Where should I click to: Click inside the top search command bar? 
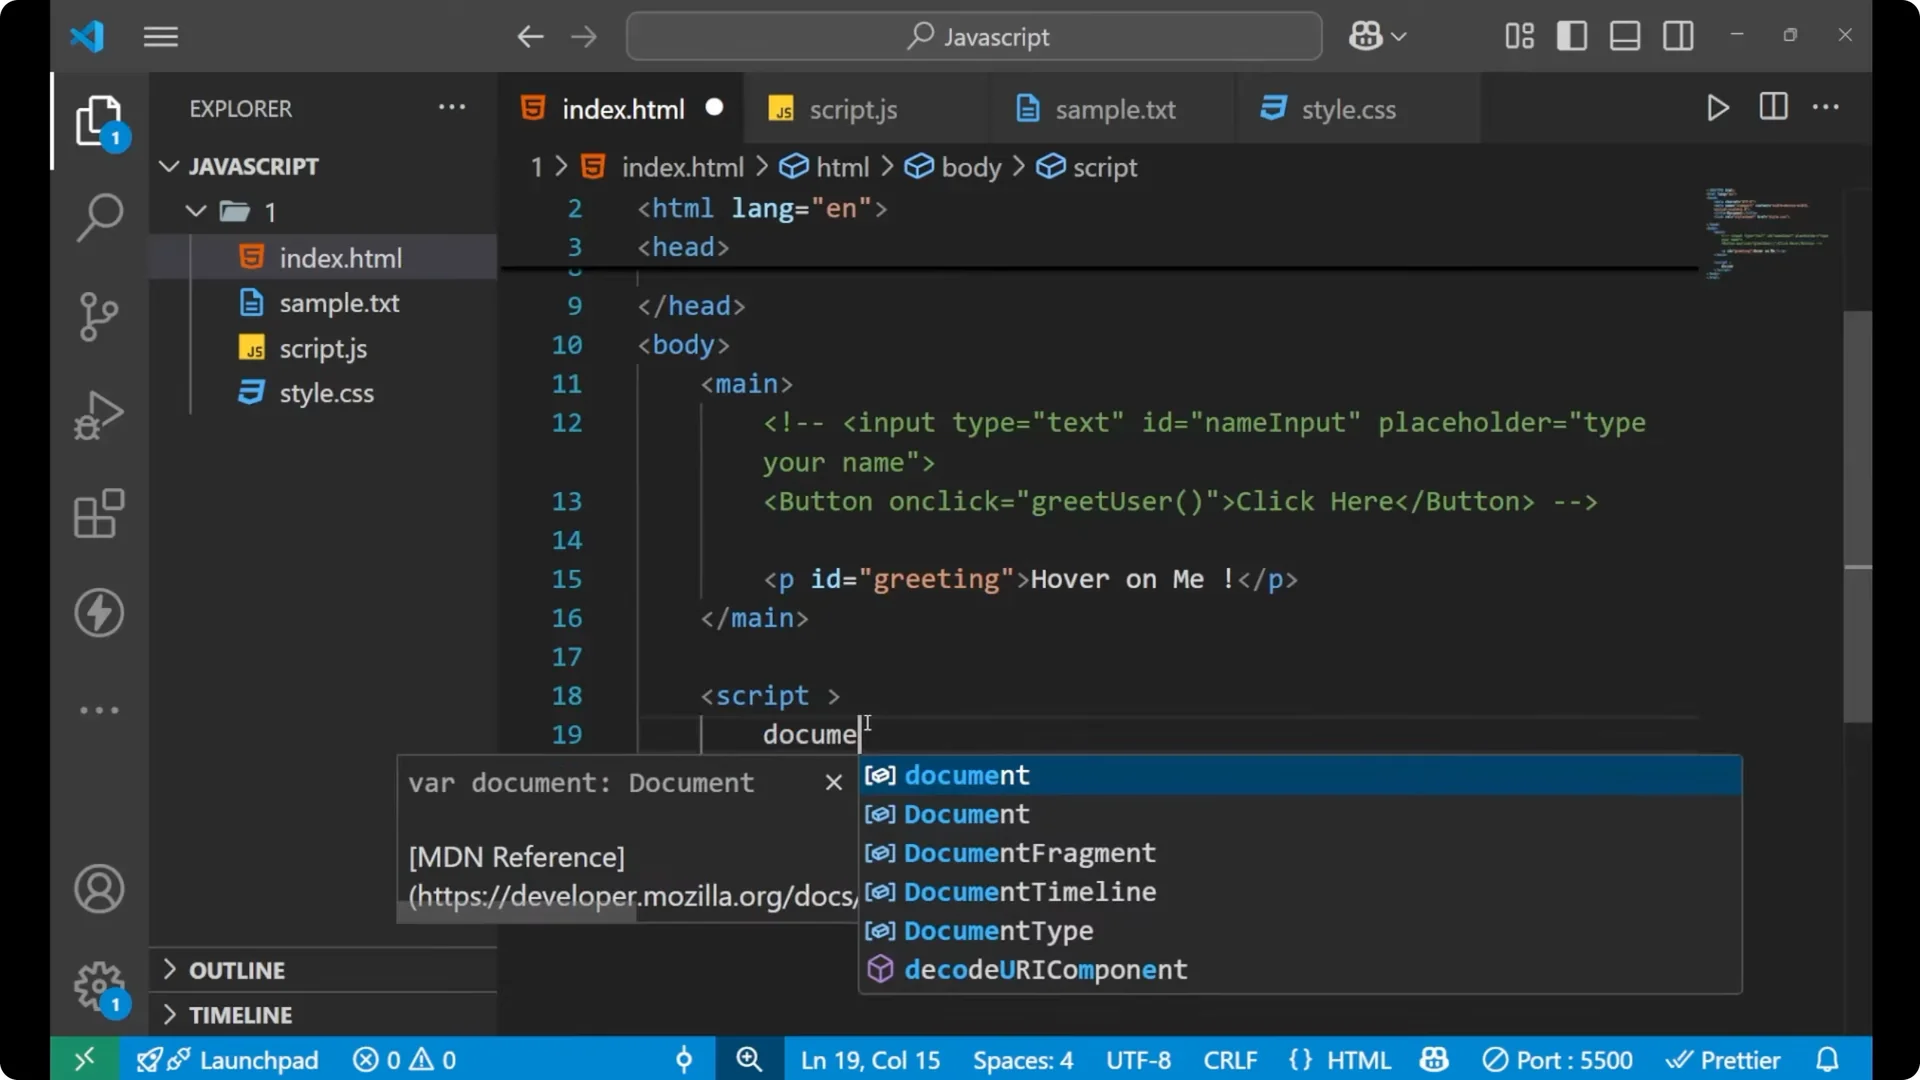(x=973, y=36)
